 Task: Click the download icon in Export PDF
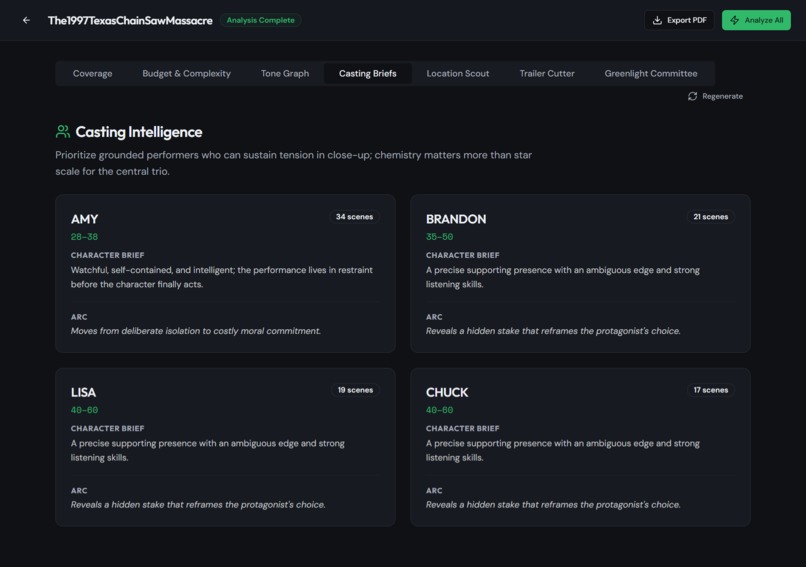click(657, 20)
